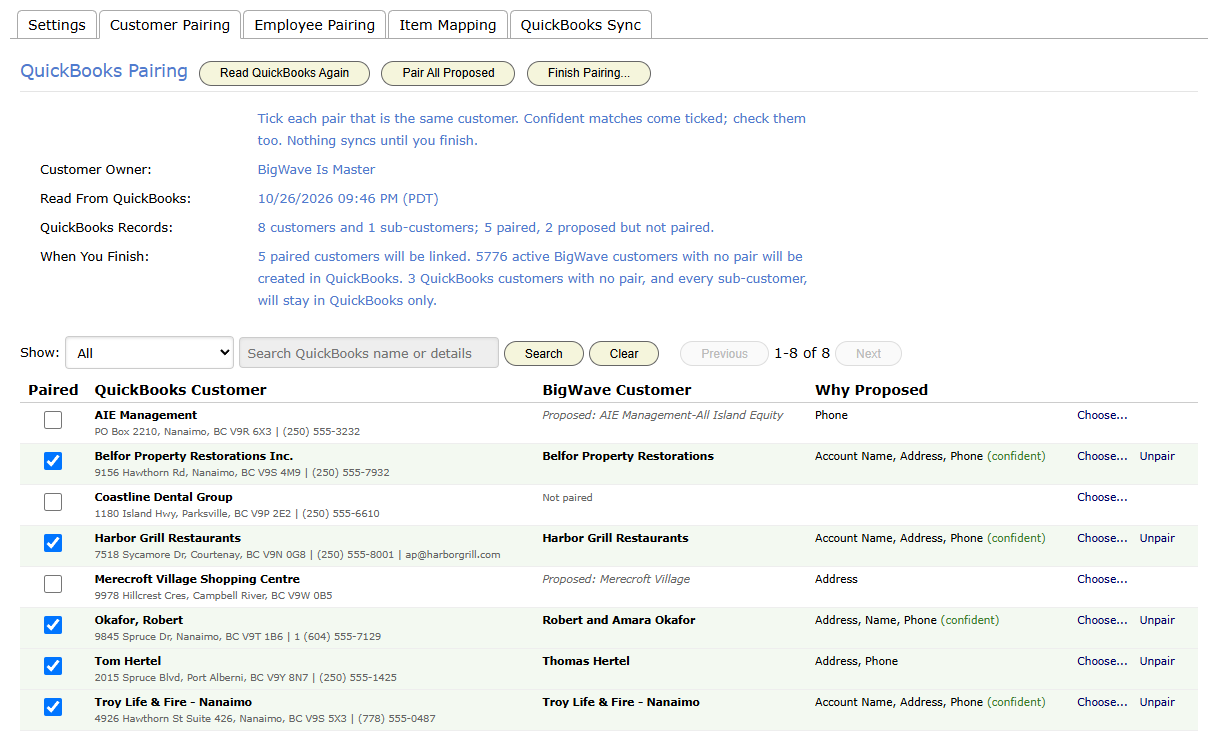Go to the Item Mapping tab

[x=448, y=25]
